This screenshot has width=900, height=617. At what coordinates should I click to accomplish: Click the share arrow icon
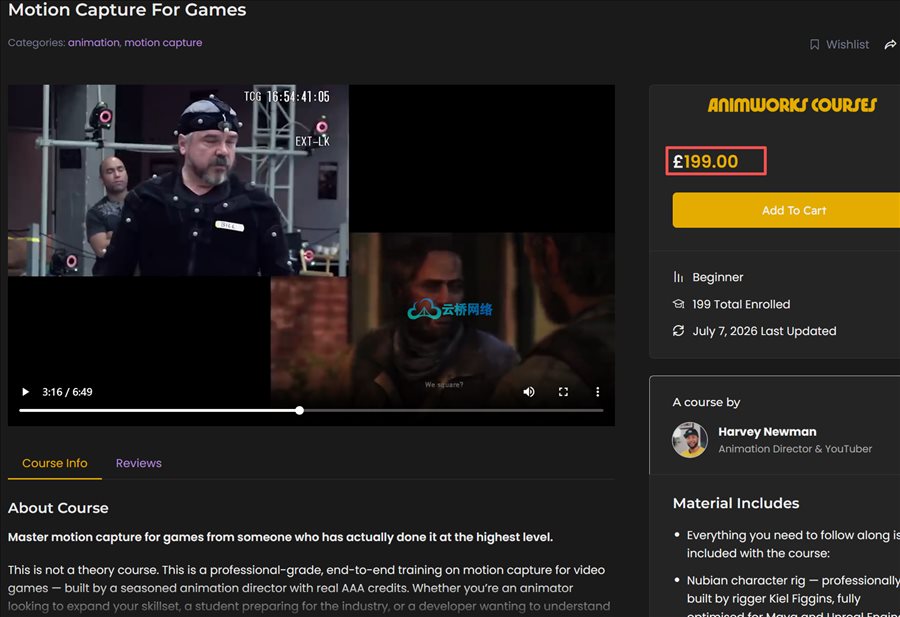tap(890, 45)
